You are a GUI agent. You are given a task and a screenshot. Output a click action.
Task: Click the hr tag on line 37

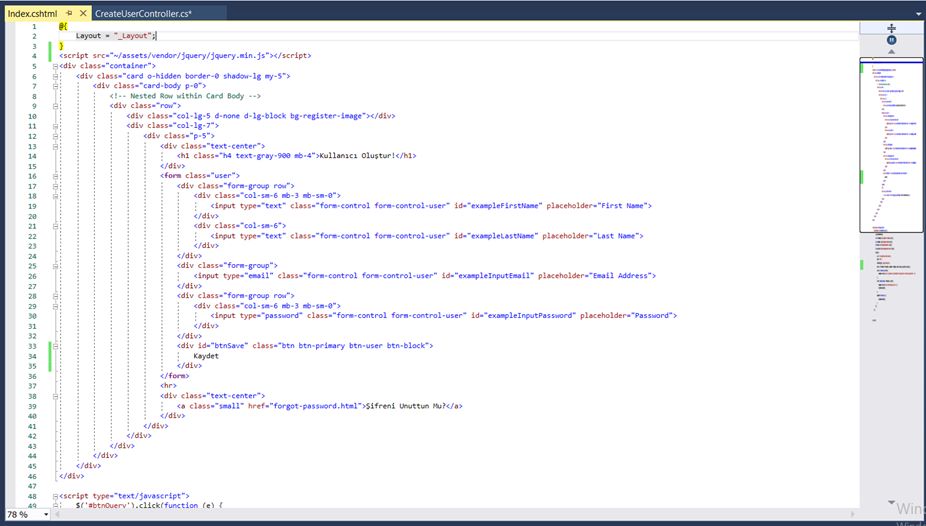pyautogui.click(x=168, y=386)
